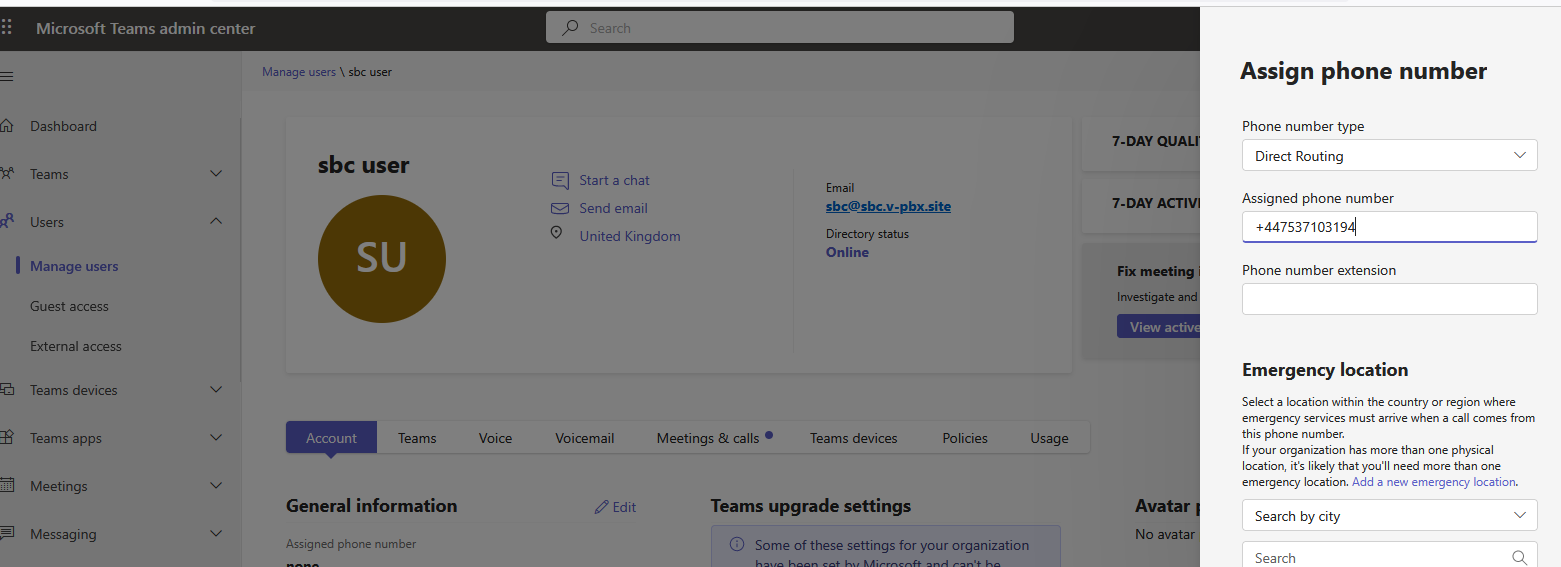
Task: Click the Meetings calendar icon
Action: pos(7,486)
